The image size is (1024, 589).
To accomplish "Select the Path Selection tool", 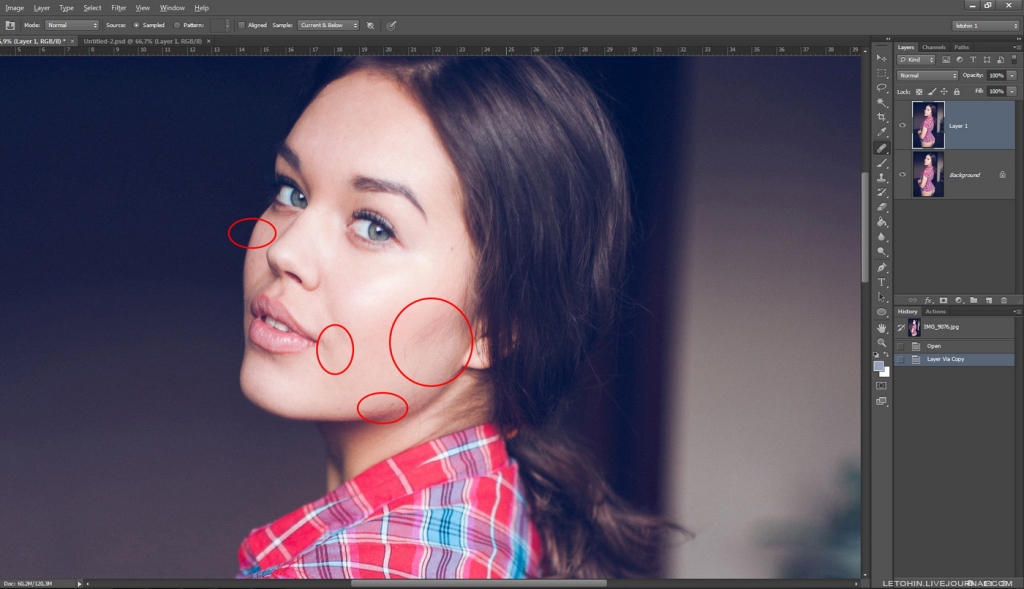I will (x=882, y=298).
